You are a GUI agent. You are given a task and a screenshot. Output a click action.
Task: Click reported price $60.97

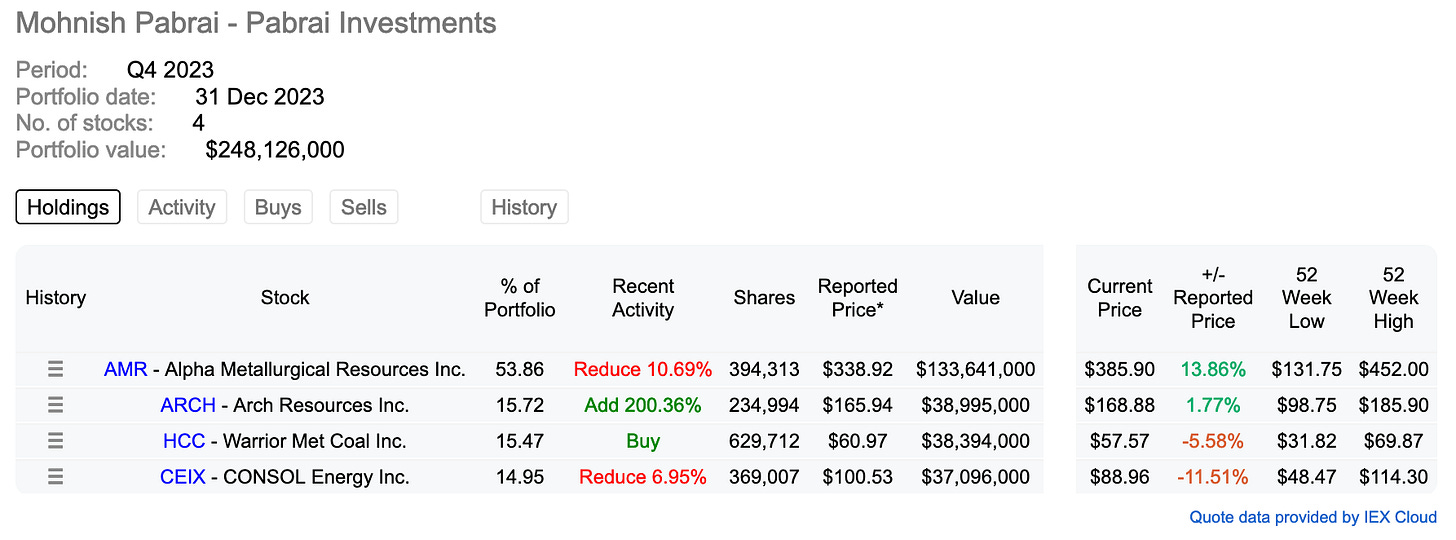click(857, 442)
